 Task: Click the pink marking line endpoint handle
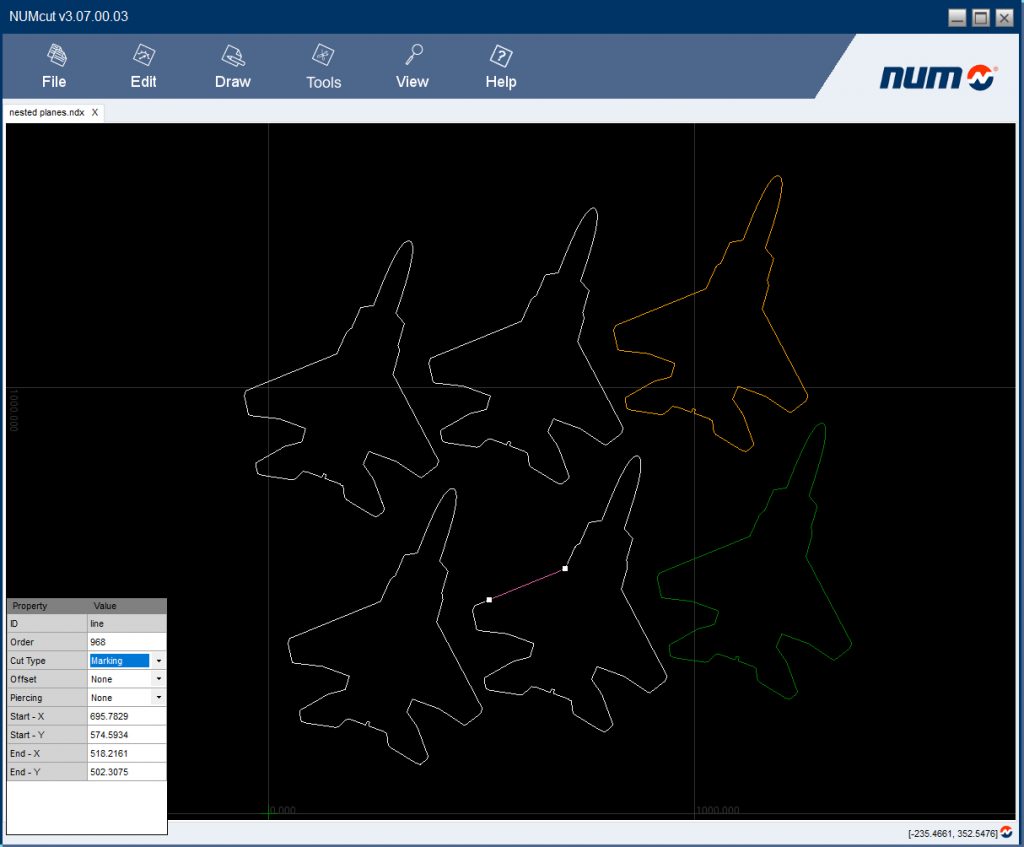coord(565,568)
